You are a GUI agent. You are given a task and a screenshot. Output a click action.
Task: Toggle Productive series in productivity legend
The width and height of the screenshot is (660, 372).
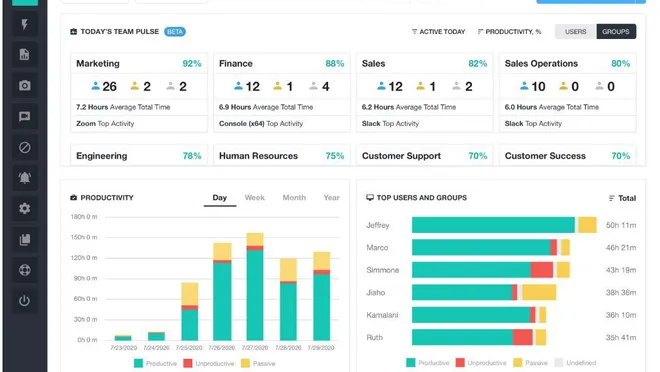pyautogui.click(x=155, y=363)
